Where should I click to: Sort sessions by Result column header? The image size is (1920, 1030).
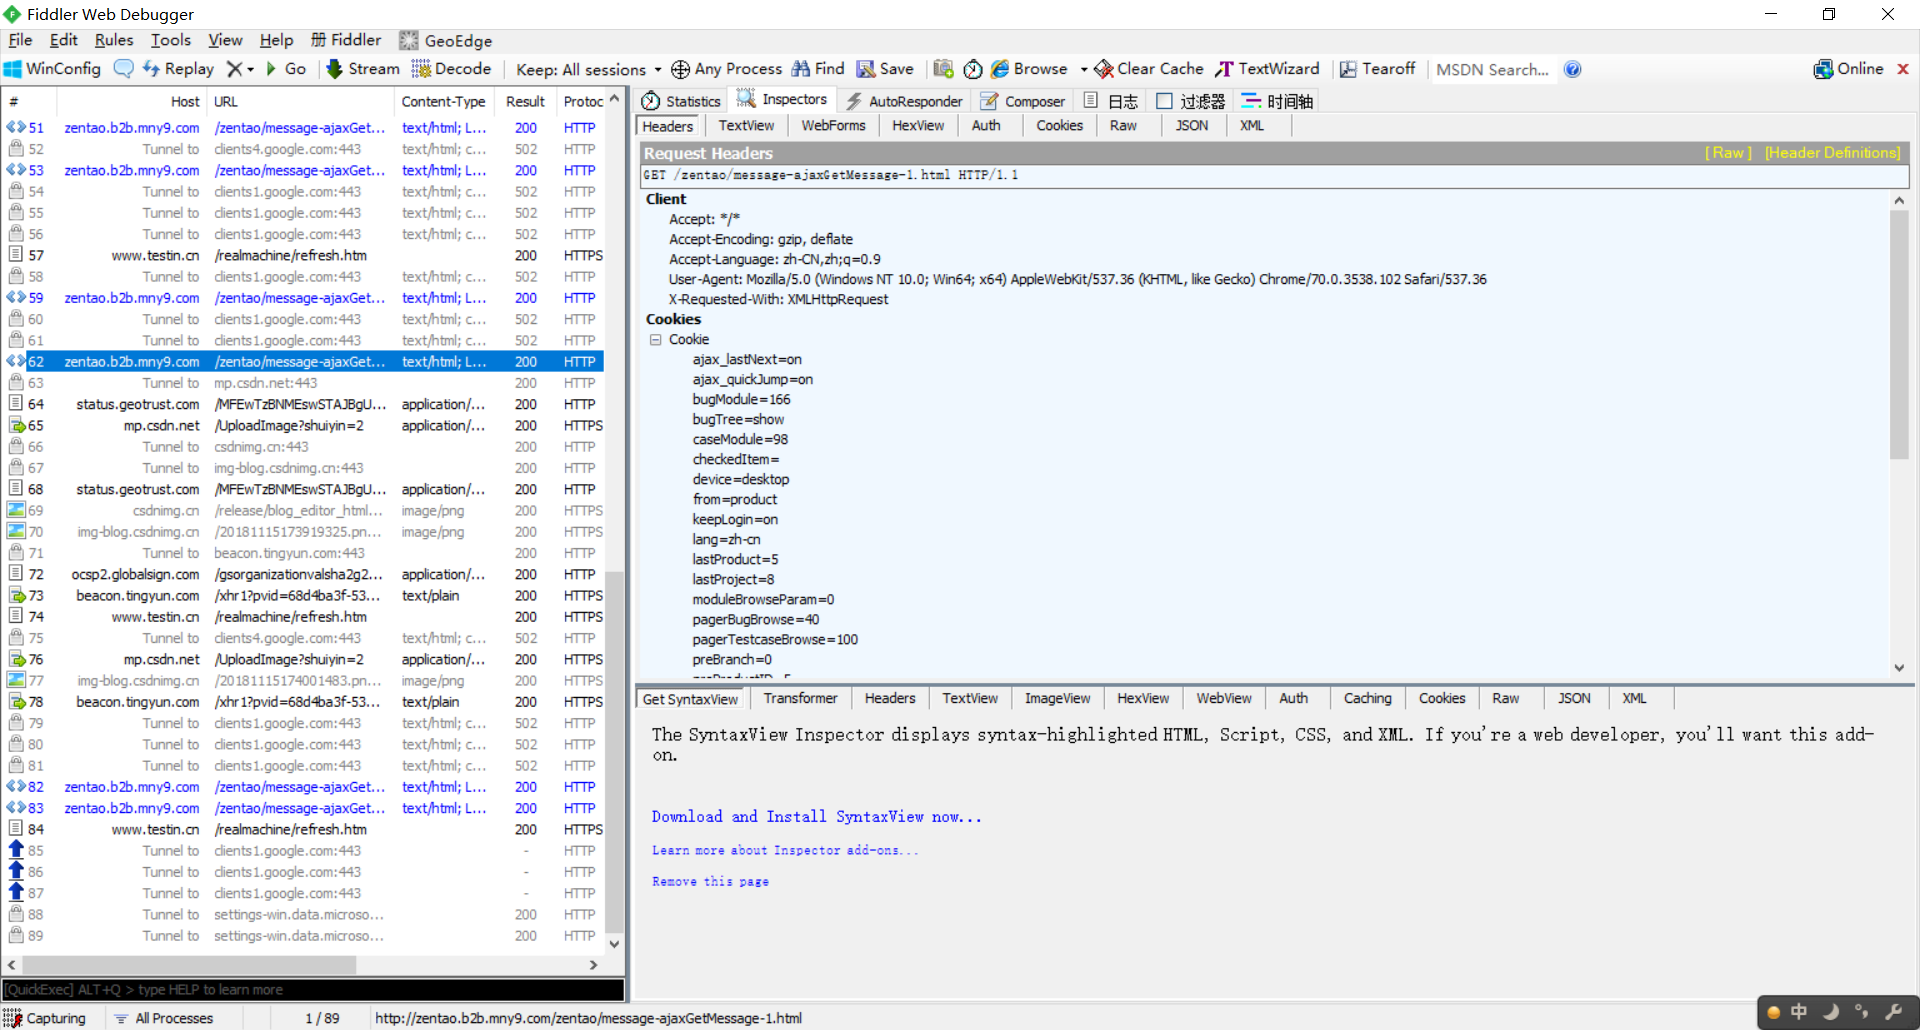[525, 102]
